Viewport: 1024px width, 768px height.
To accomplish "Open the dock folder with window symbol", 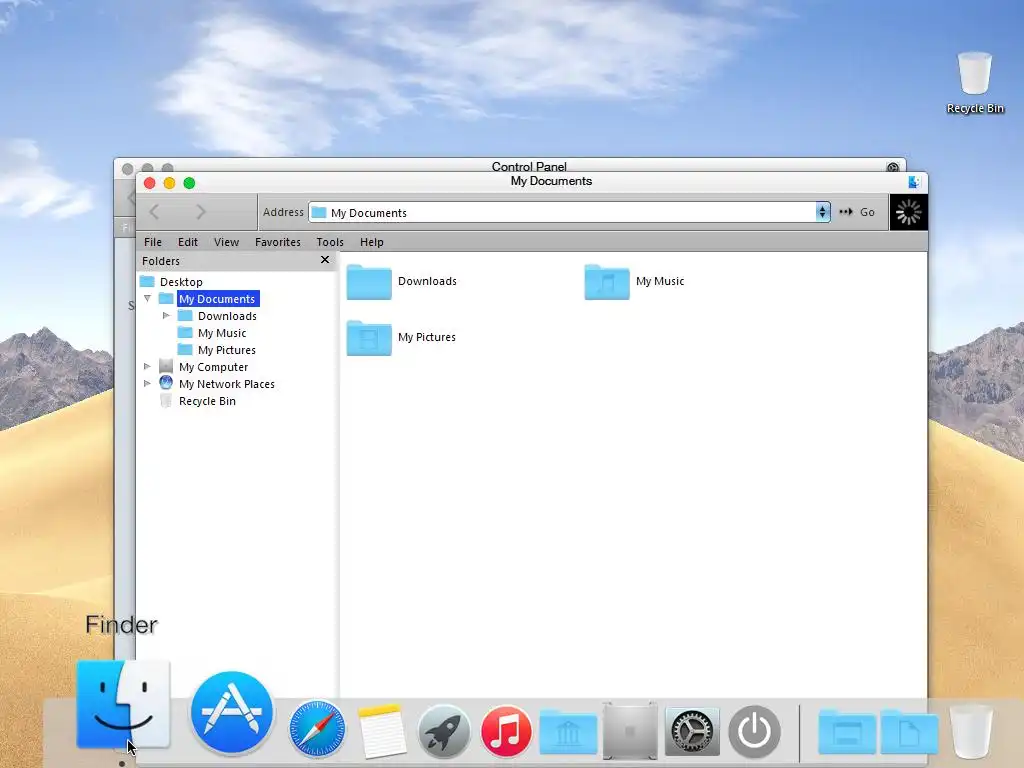I will [847, 732].
